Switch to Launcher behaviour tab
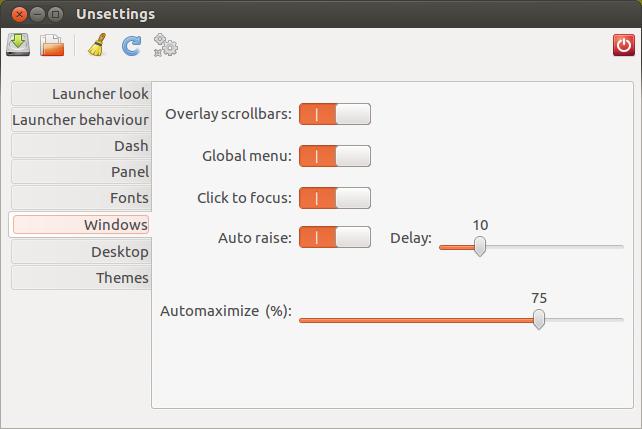 coord(81,120)
